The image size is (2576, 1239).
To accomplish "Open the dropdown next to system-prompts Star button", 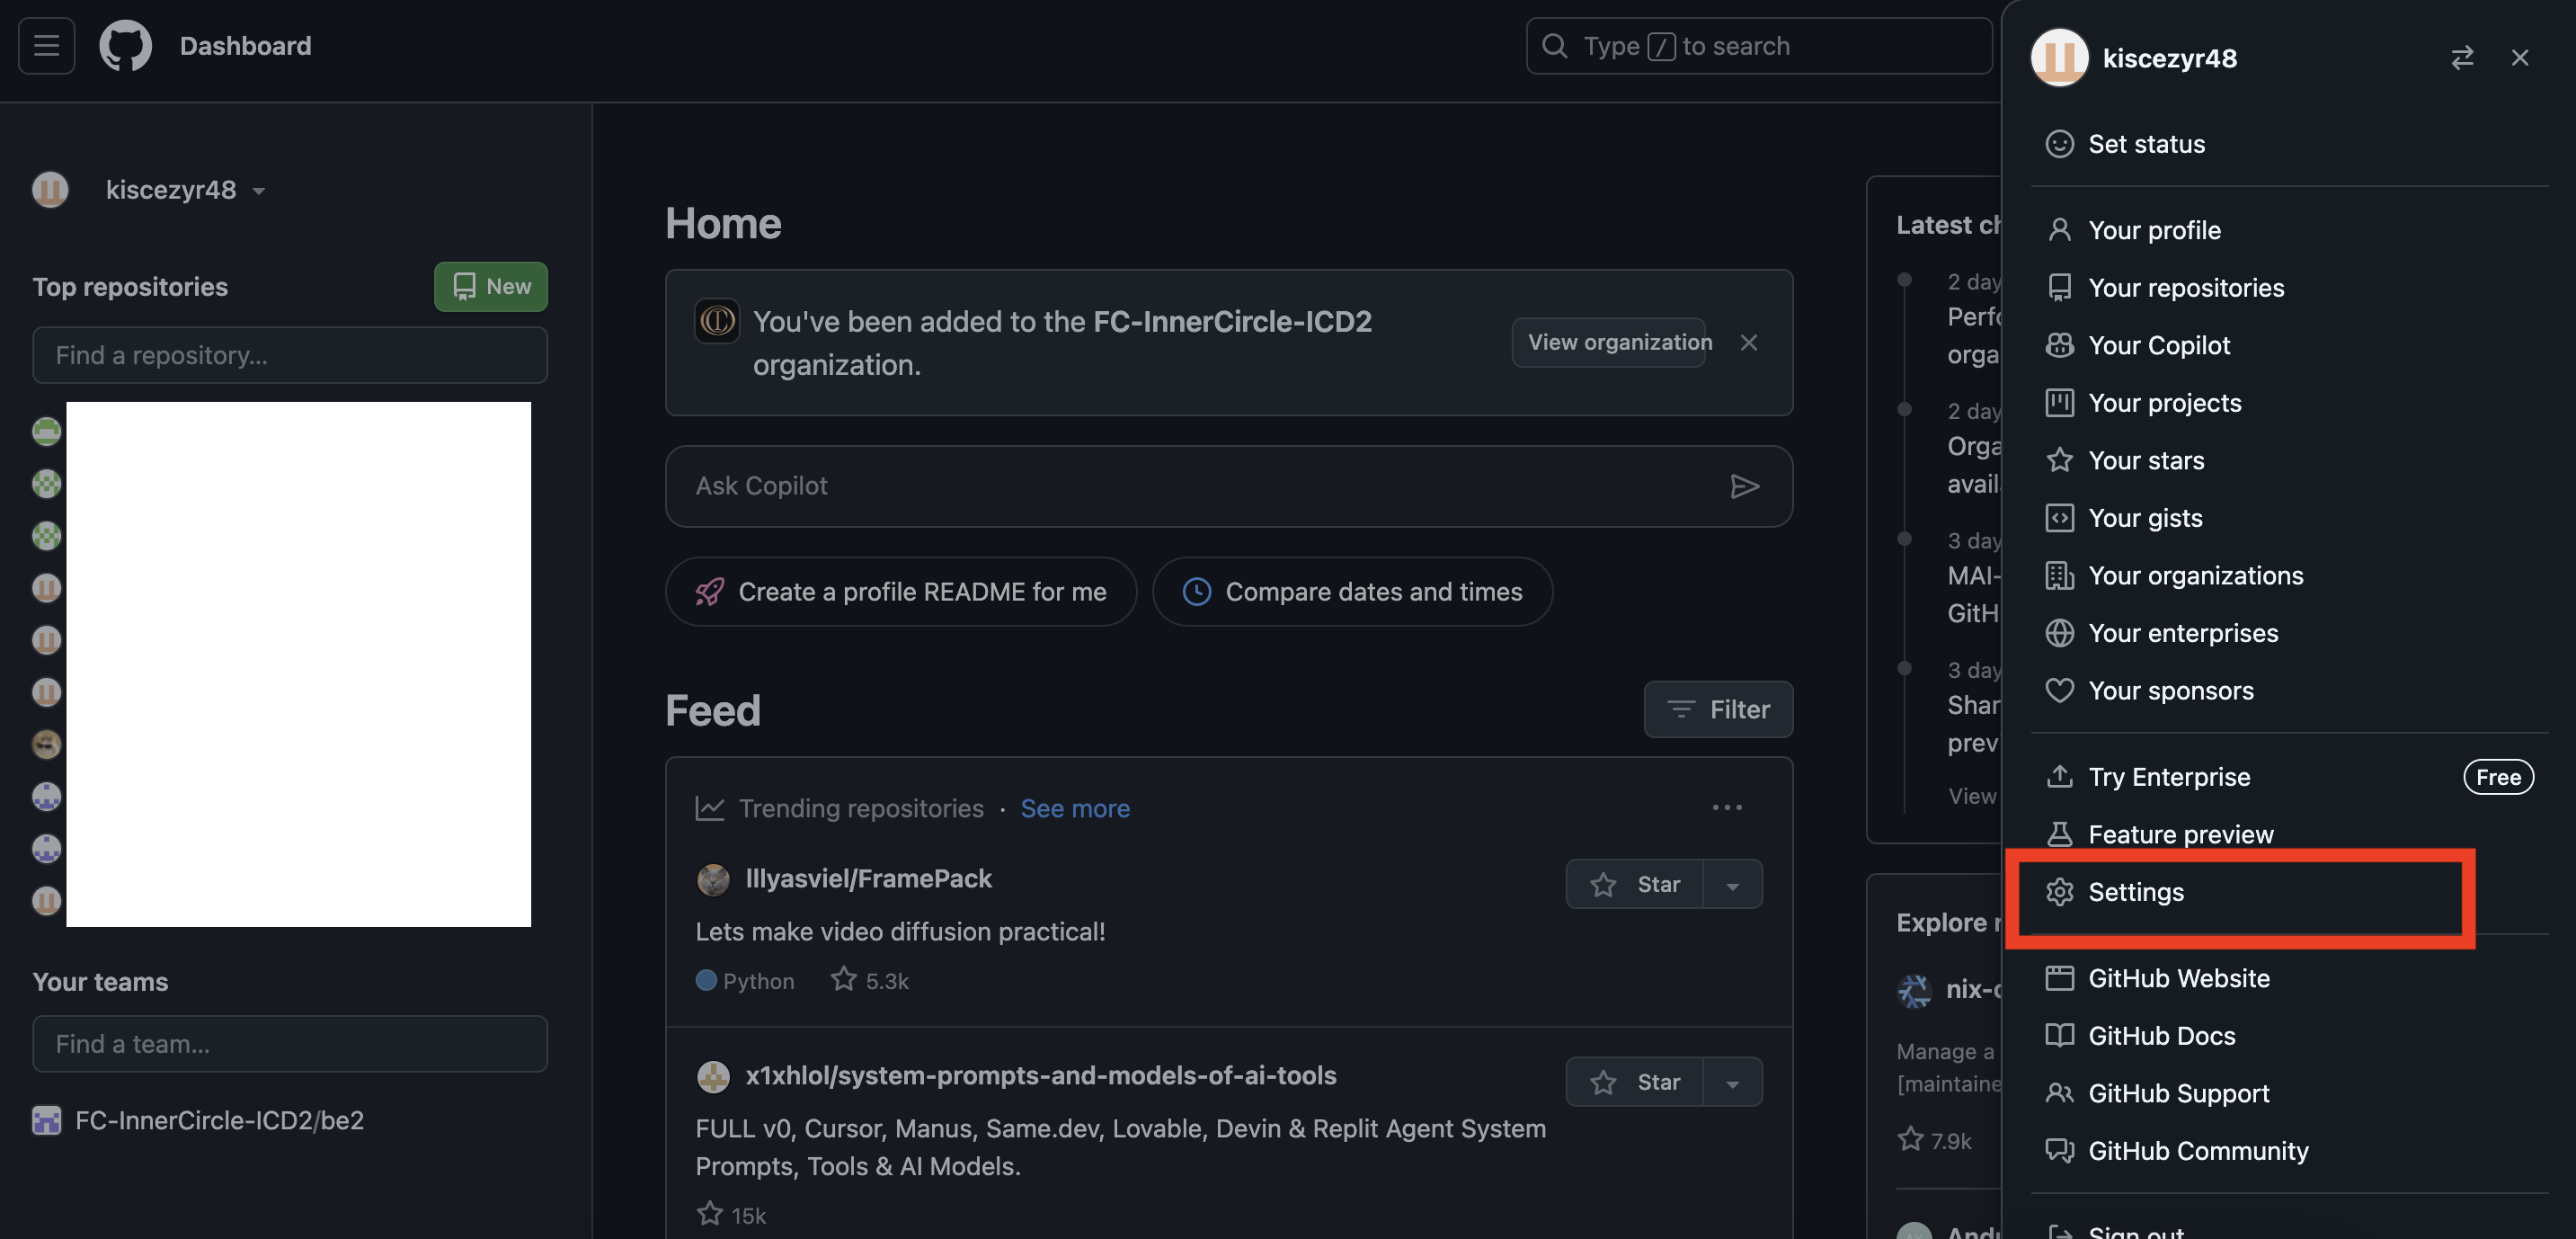I will (1732, 1083).
